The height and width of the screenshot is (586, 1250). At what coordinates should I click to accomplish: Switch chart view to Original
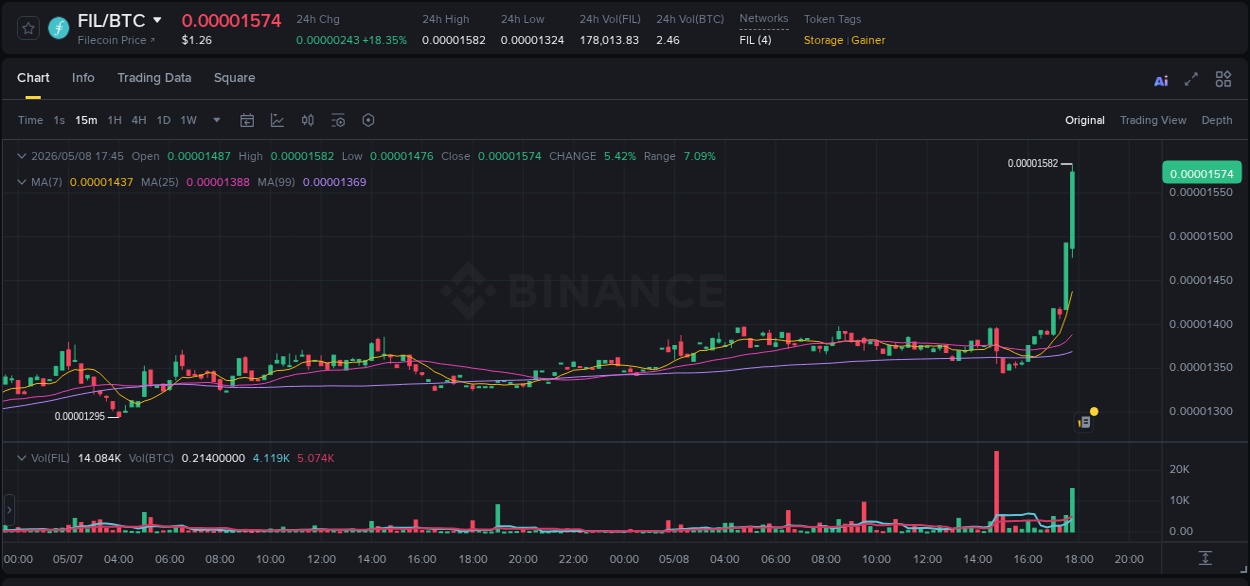1085,120
